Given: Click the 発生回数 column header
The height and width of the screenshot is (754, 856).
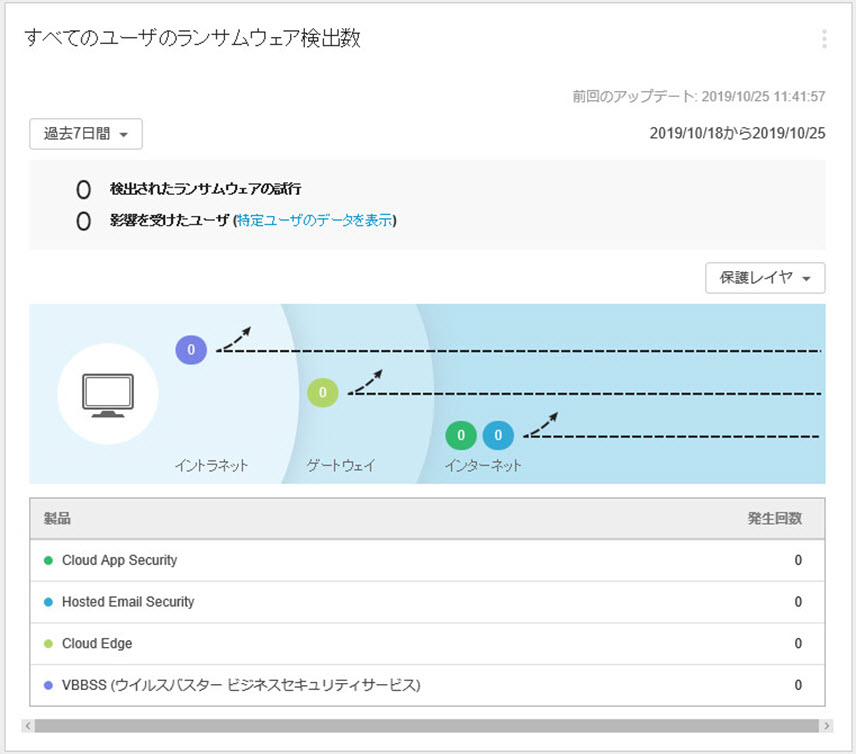Looking at the screenshot, I should [774, 519].
